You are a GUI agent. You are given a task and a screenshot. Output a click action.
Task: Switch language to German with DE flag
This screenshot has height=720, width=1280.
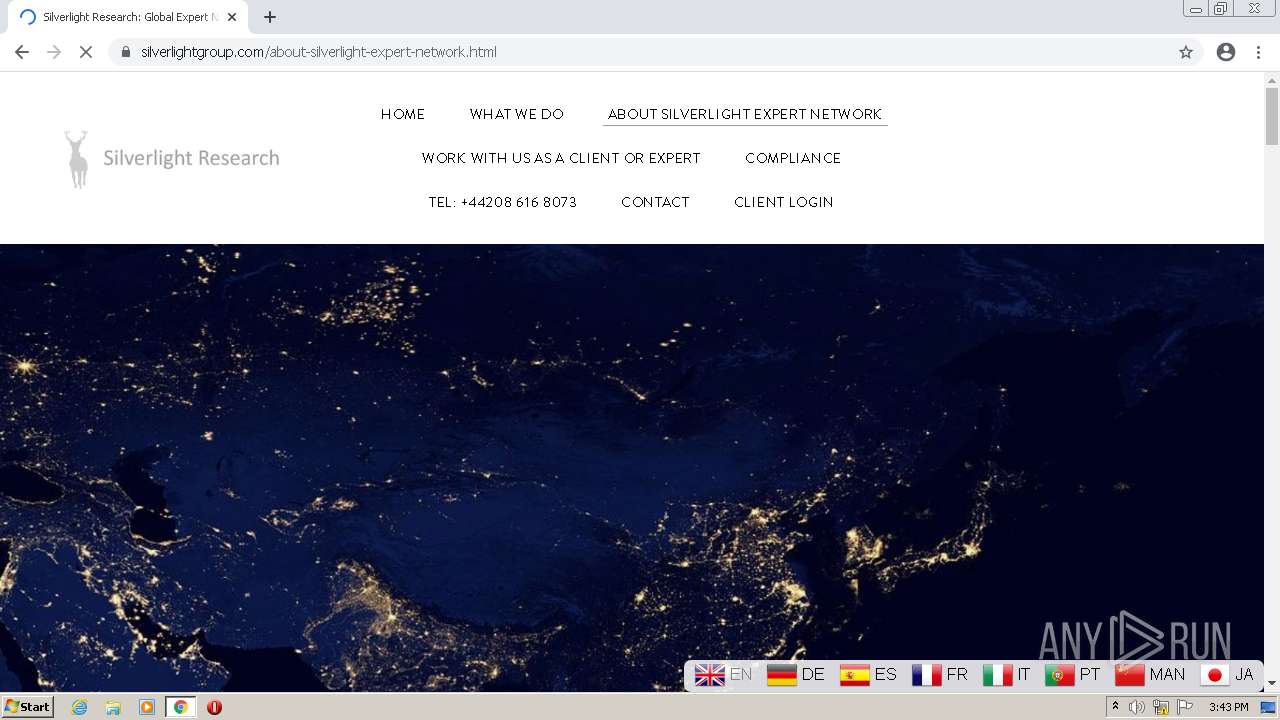pos(796,675)
